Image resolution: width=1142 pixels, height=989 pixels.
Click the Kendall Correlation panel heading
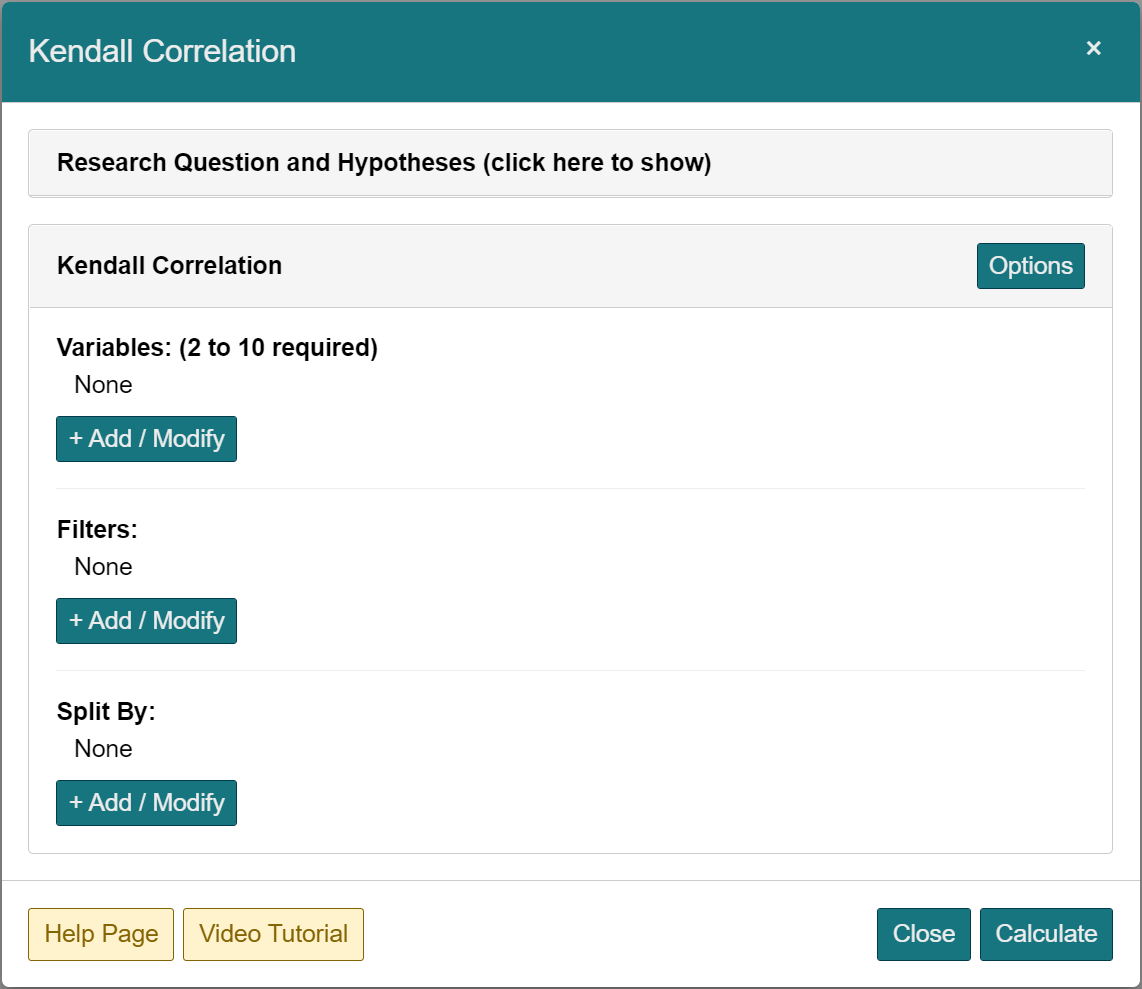pos(169,266)
